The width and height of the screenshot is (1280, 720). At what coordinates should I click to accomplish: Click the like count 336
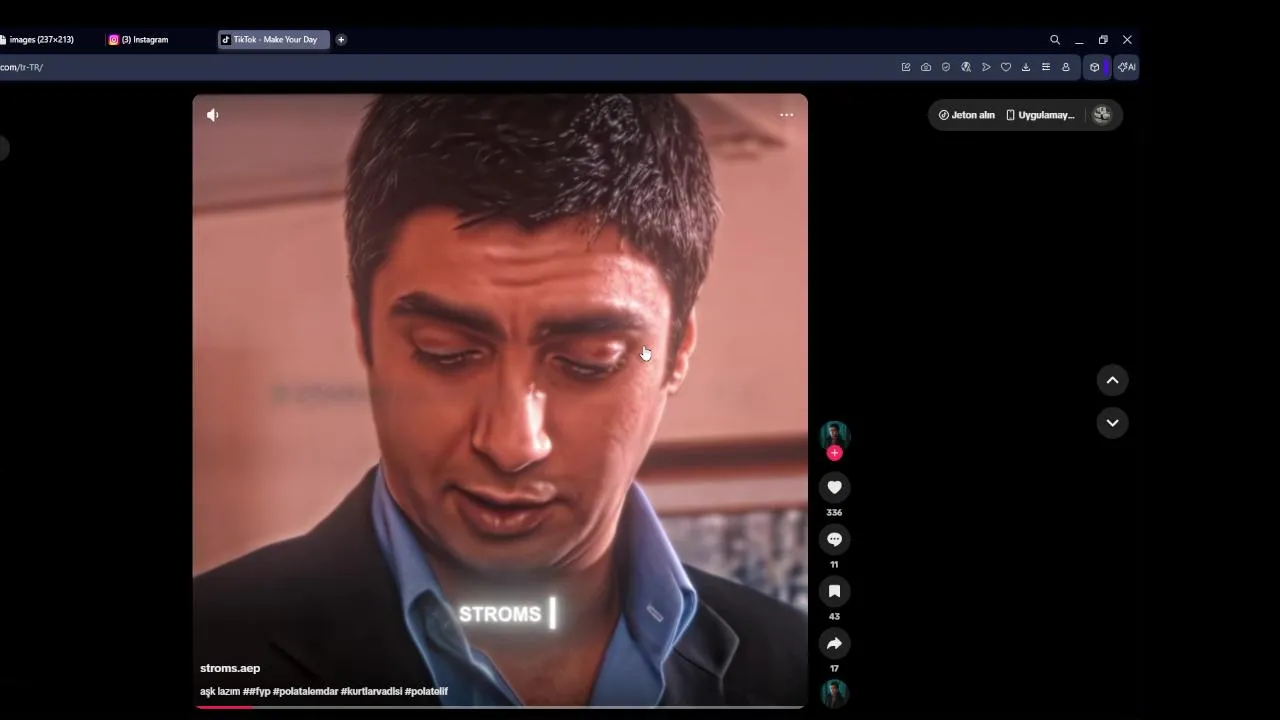(x=834, y=512)
